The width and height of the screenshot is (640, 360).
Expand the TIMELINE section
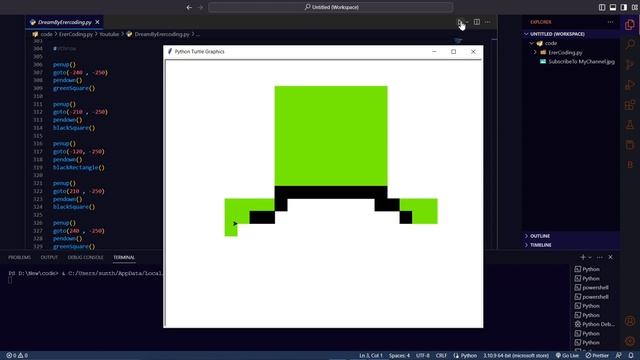point(571,245)
